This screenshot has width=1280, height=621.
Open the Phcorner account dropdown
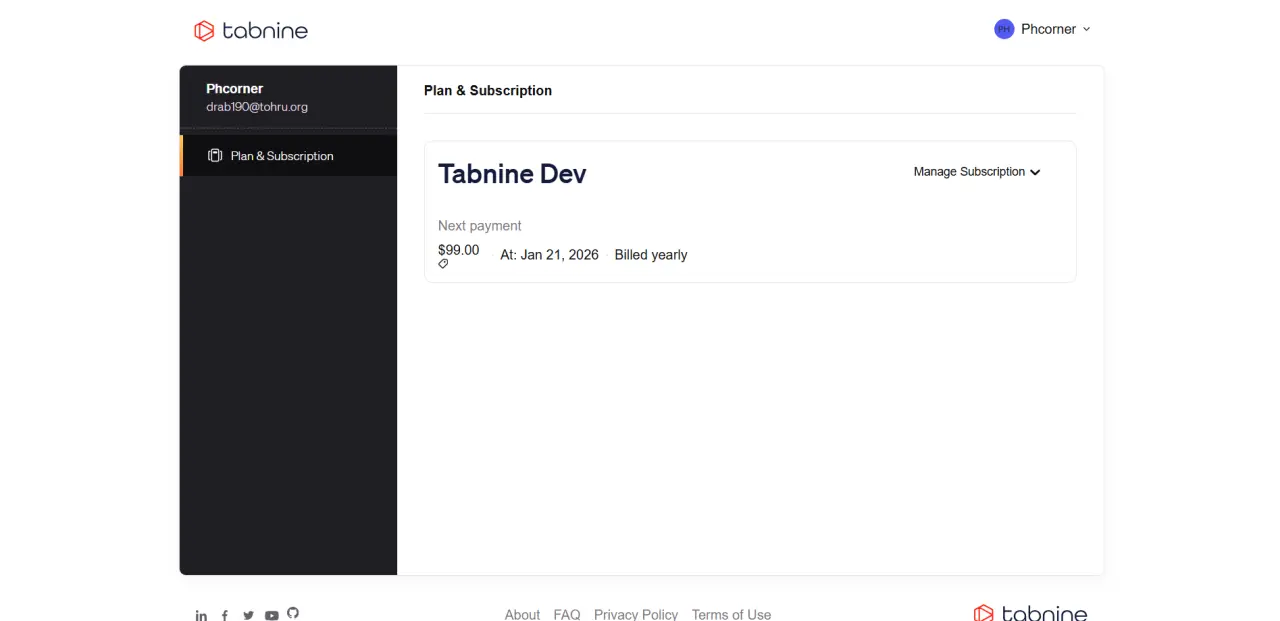point(1042,29)
